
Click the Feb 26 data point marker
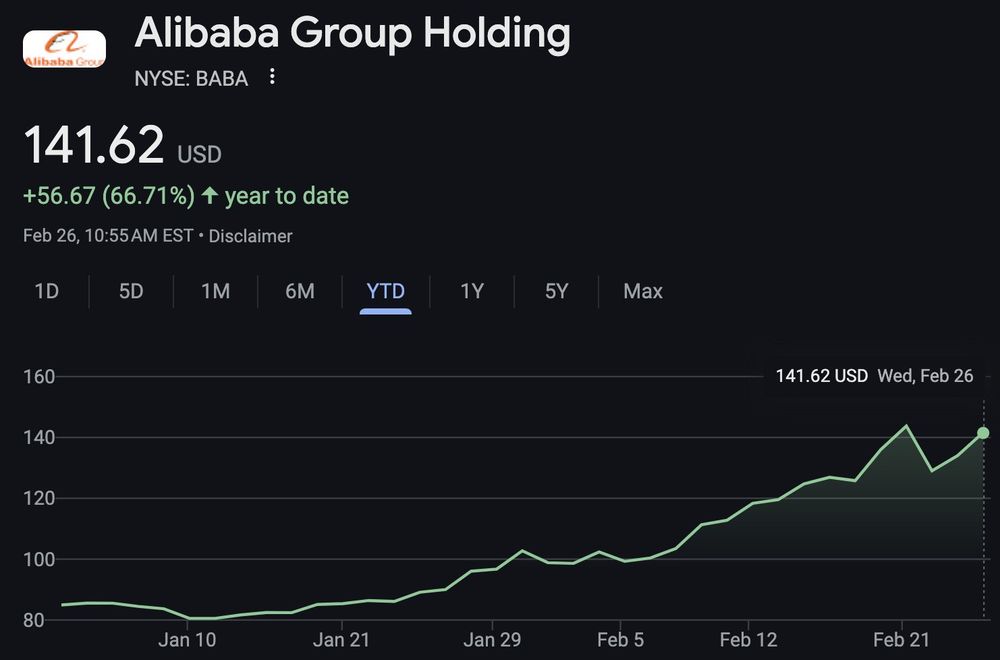[983, 433]
